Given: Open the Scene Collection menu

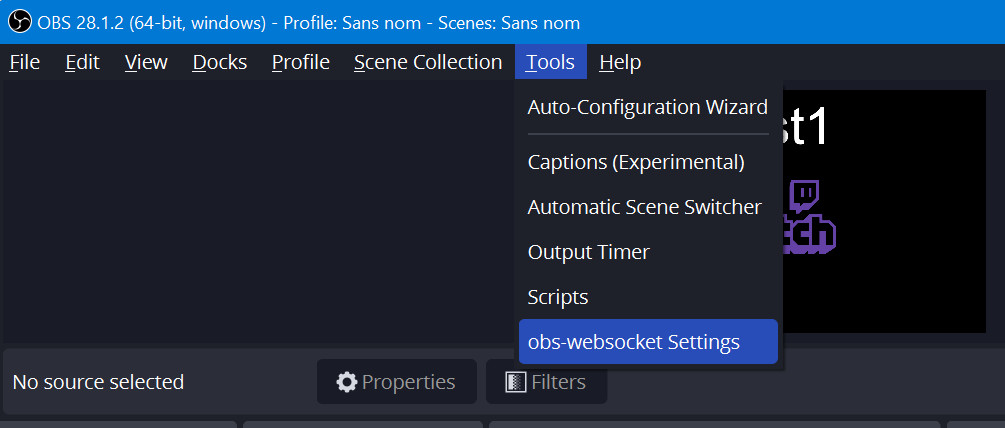Looking at the screenshot, I should point(428,62).
